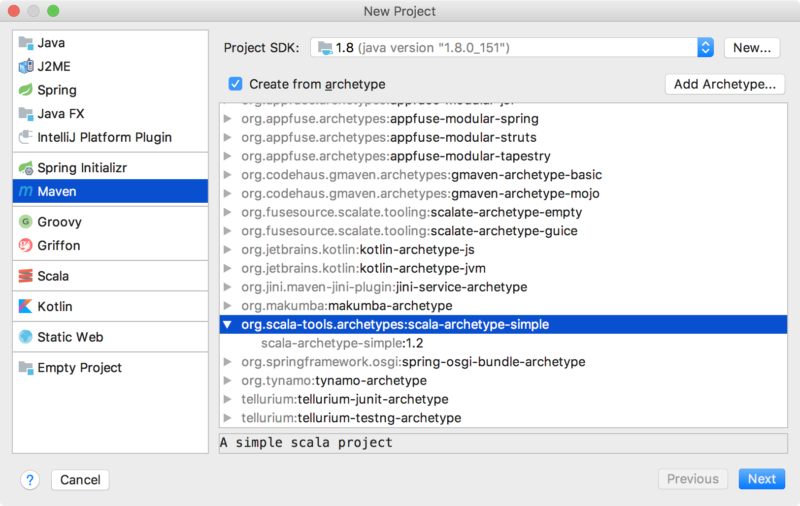
Task: Select the Griffon project icon
Action: coord(26,245)
